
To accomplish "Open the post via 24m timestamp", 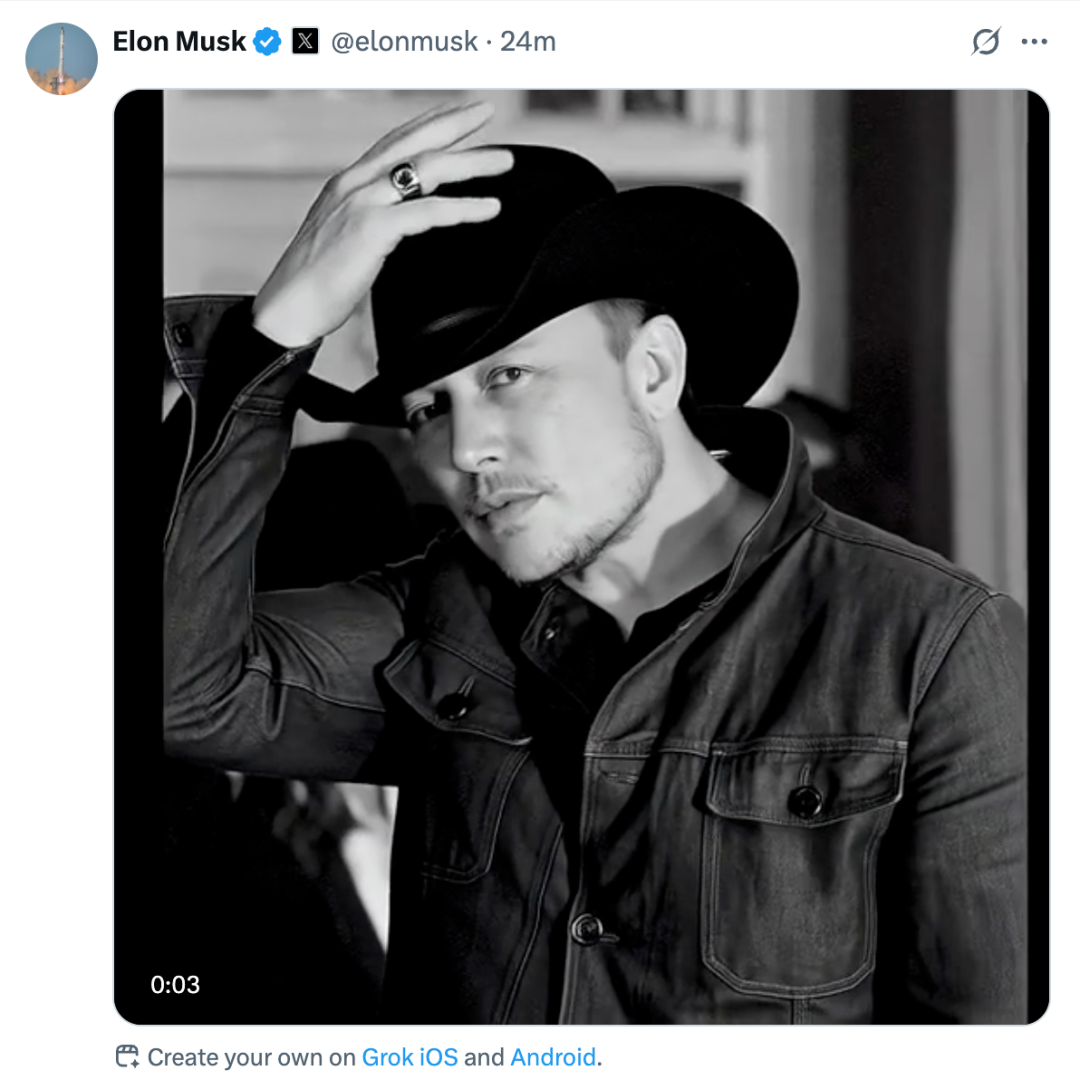I will (528, 42).
